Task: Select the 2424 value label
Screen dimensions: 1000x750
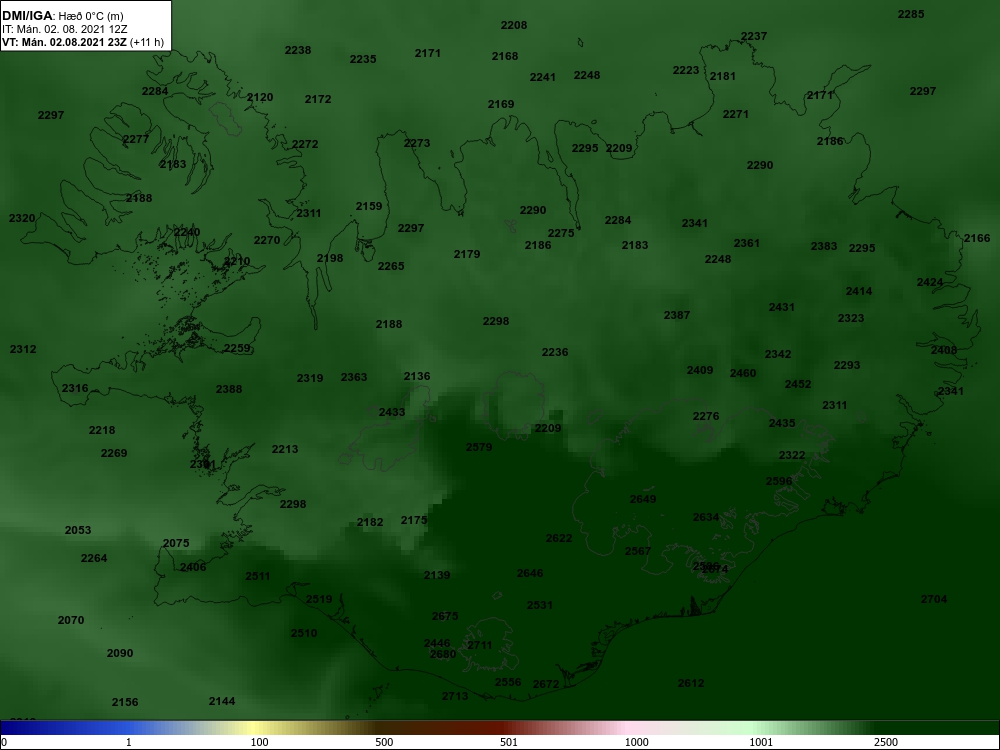Action: coord(930,282)
